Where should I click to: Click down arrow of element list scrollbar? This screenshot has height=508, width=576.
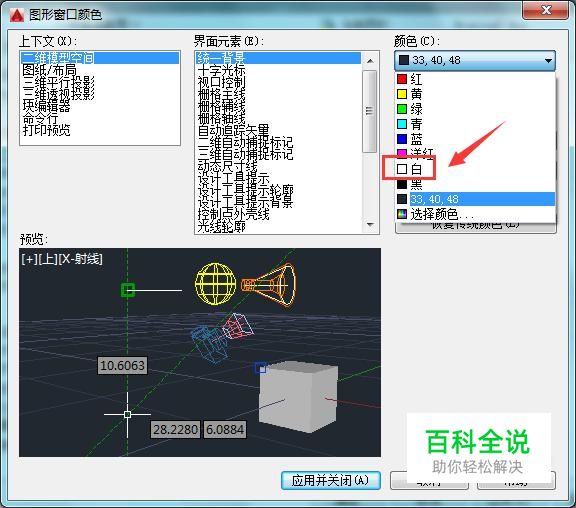coord(370,224)
